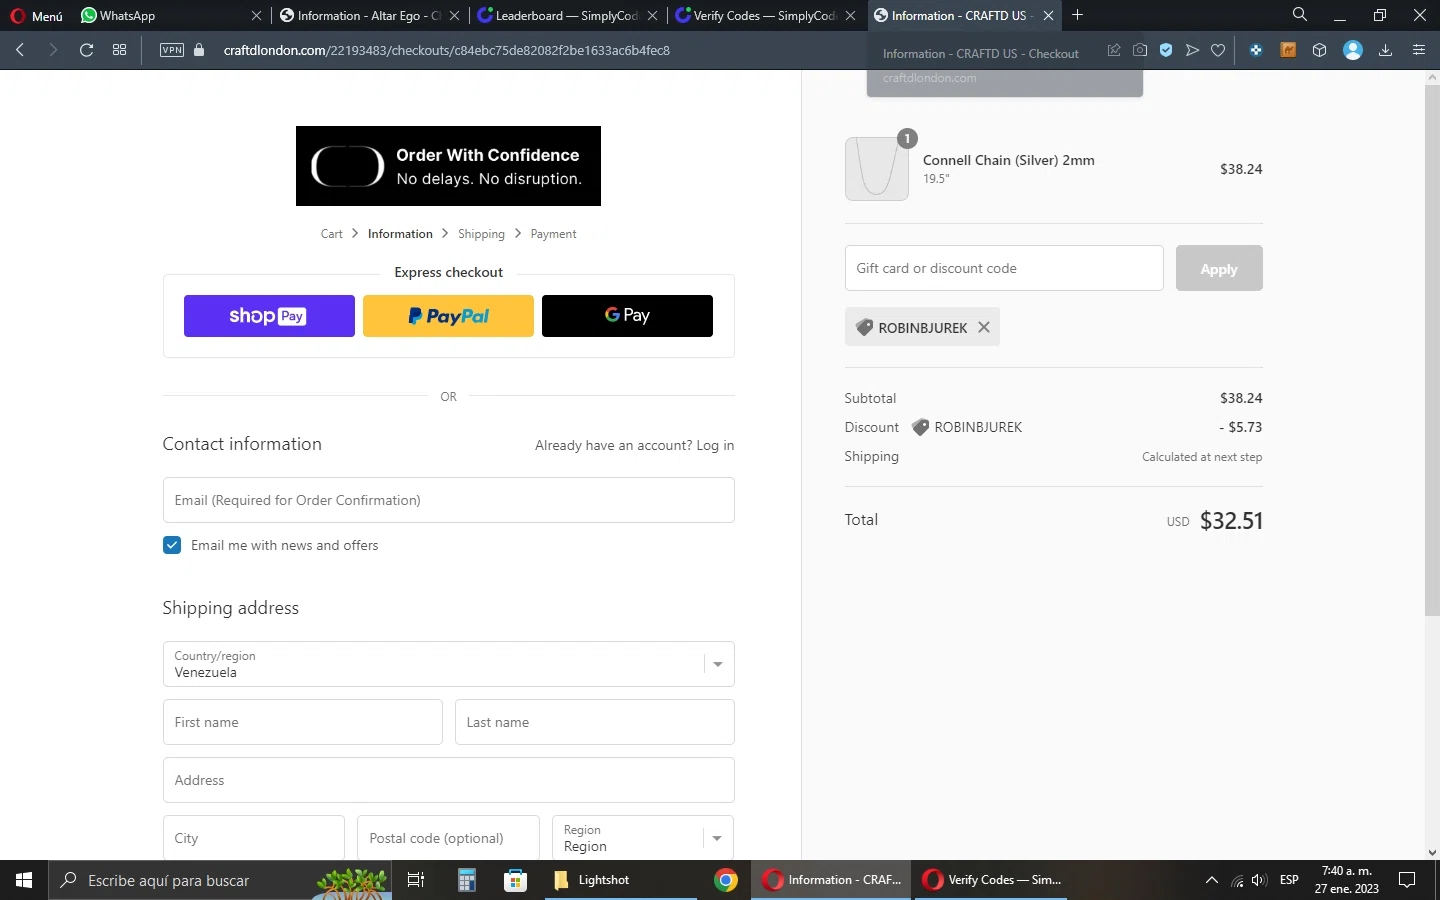Check out with Shop Pay
This screenshot has width=1440, height=900.
269,316
